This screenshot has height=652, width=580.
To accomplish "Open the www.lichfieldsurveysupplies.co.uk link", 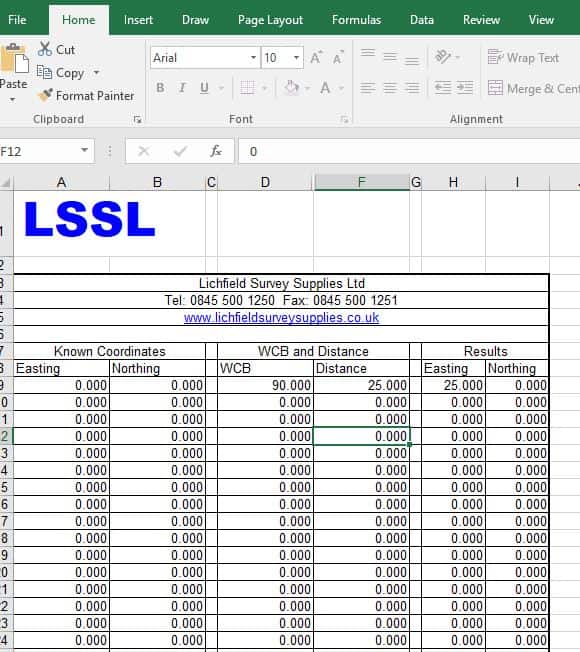I will coord(281,318).
